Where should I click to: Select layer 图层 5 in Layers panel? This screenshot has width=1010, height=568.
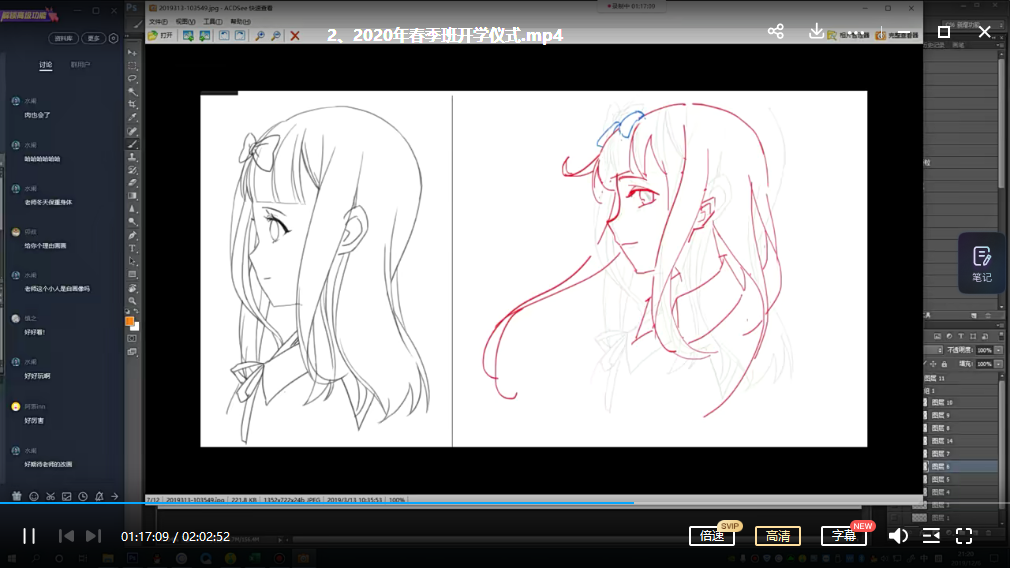tap(960, 480)
